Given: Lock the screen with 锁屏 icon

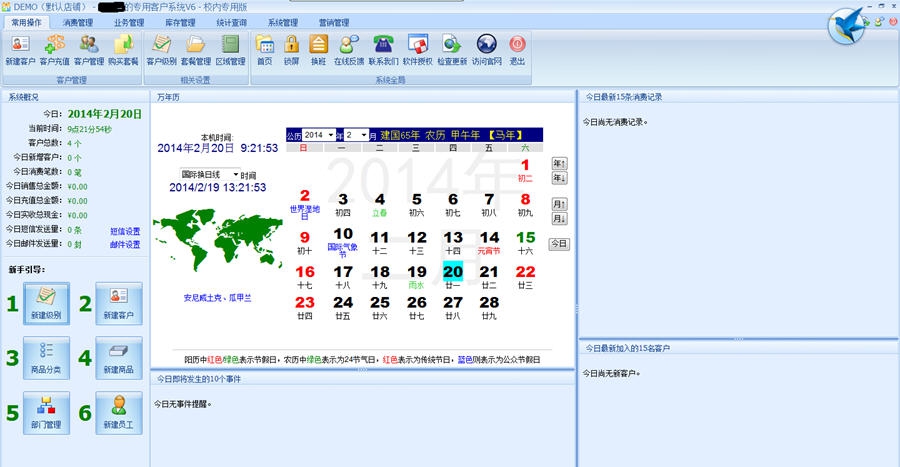Looking at the screenshot, I should click(292, 50).
